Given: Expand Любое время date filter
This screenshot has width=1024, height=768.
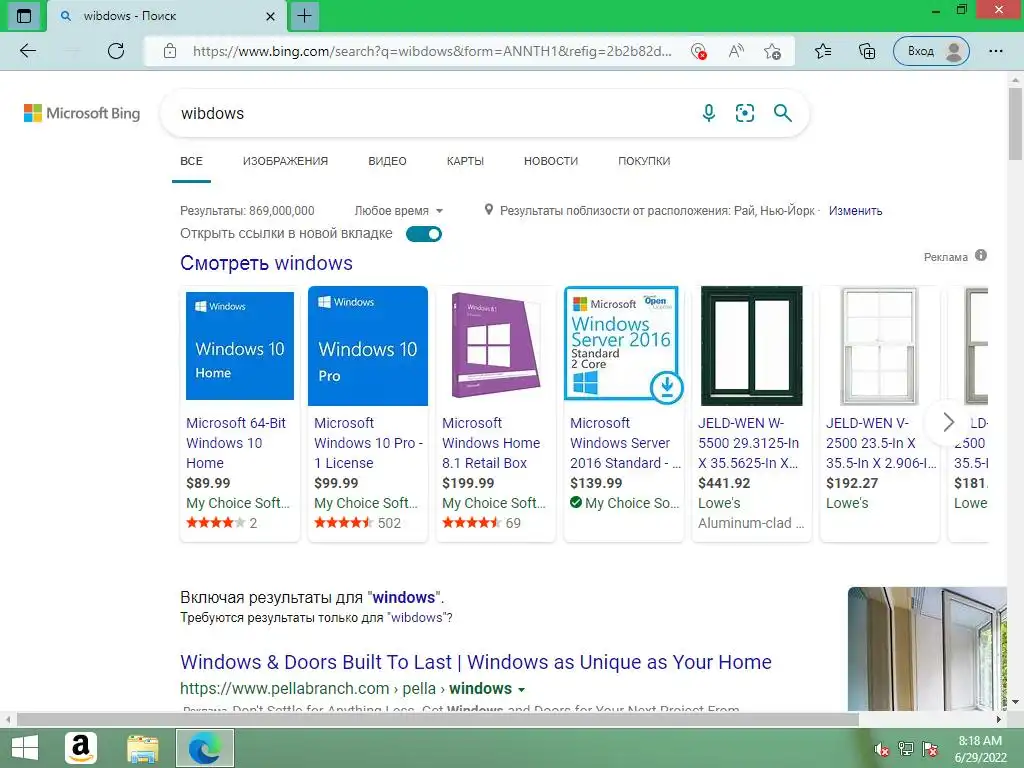Looking at the screenshot, I should pyautogui.click(x=398, y=211).
